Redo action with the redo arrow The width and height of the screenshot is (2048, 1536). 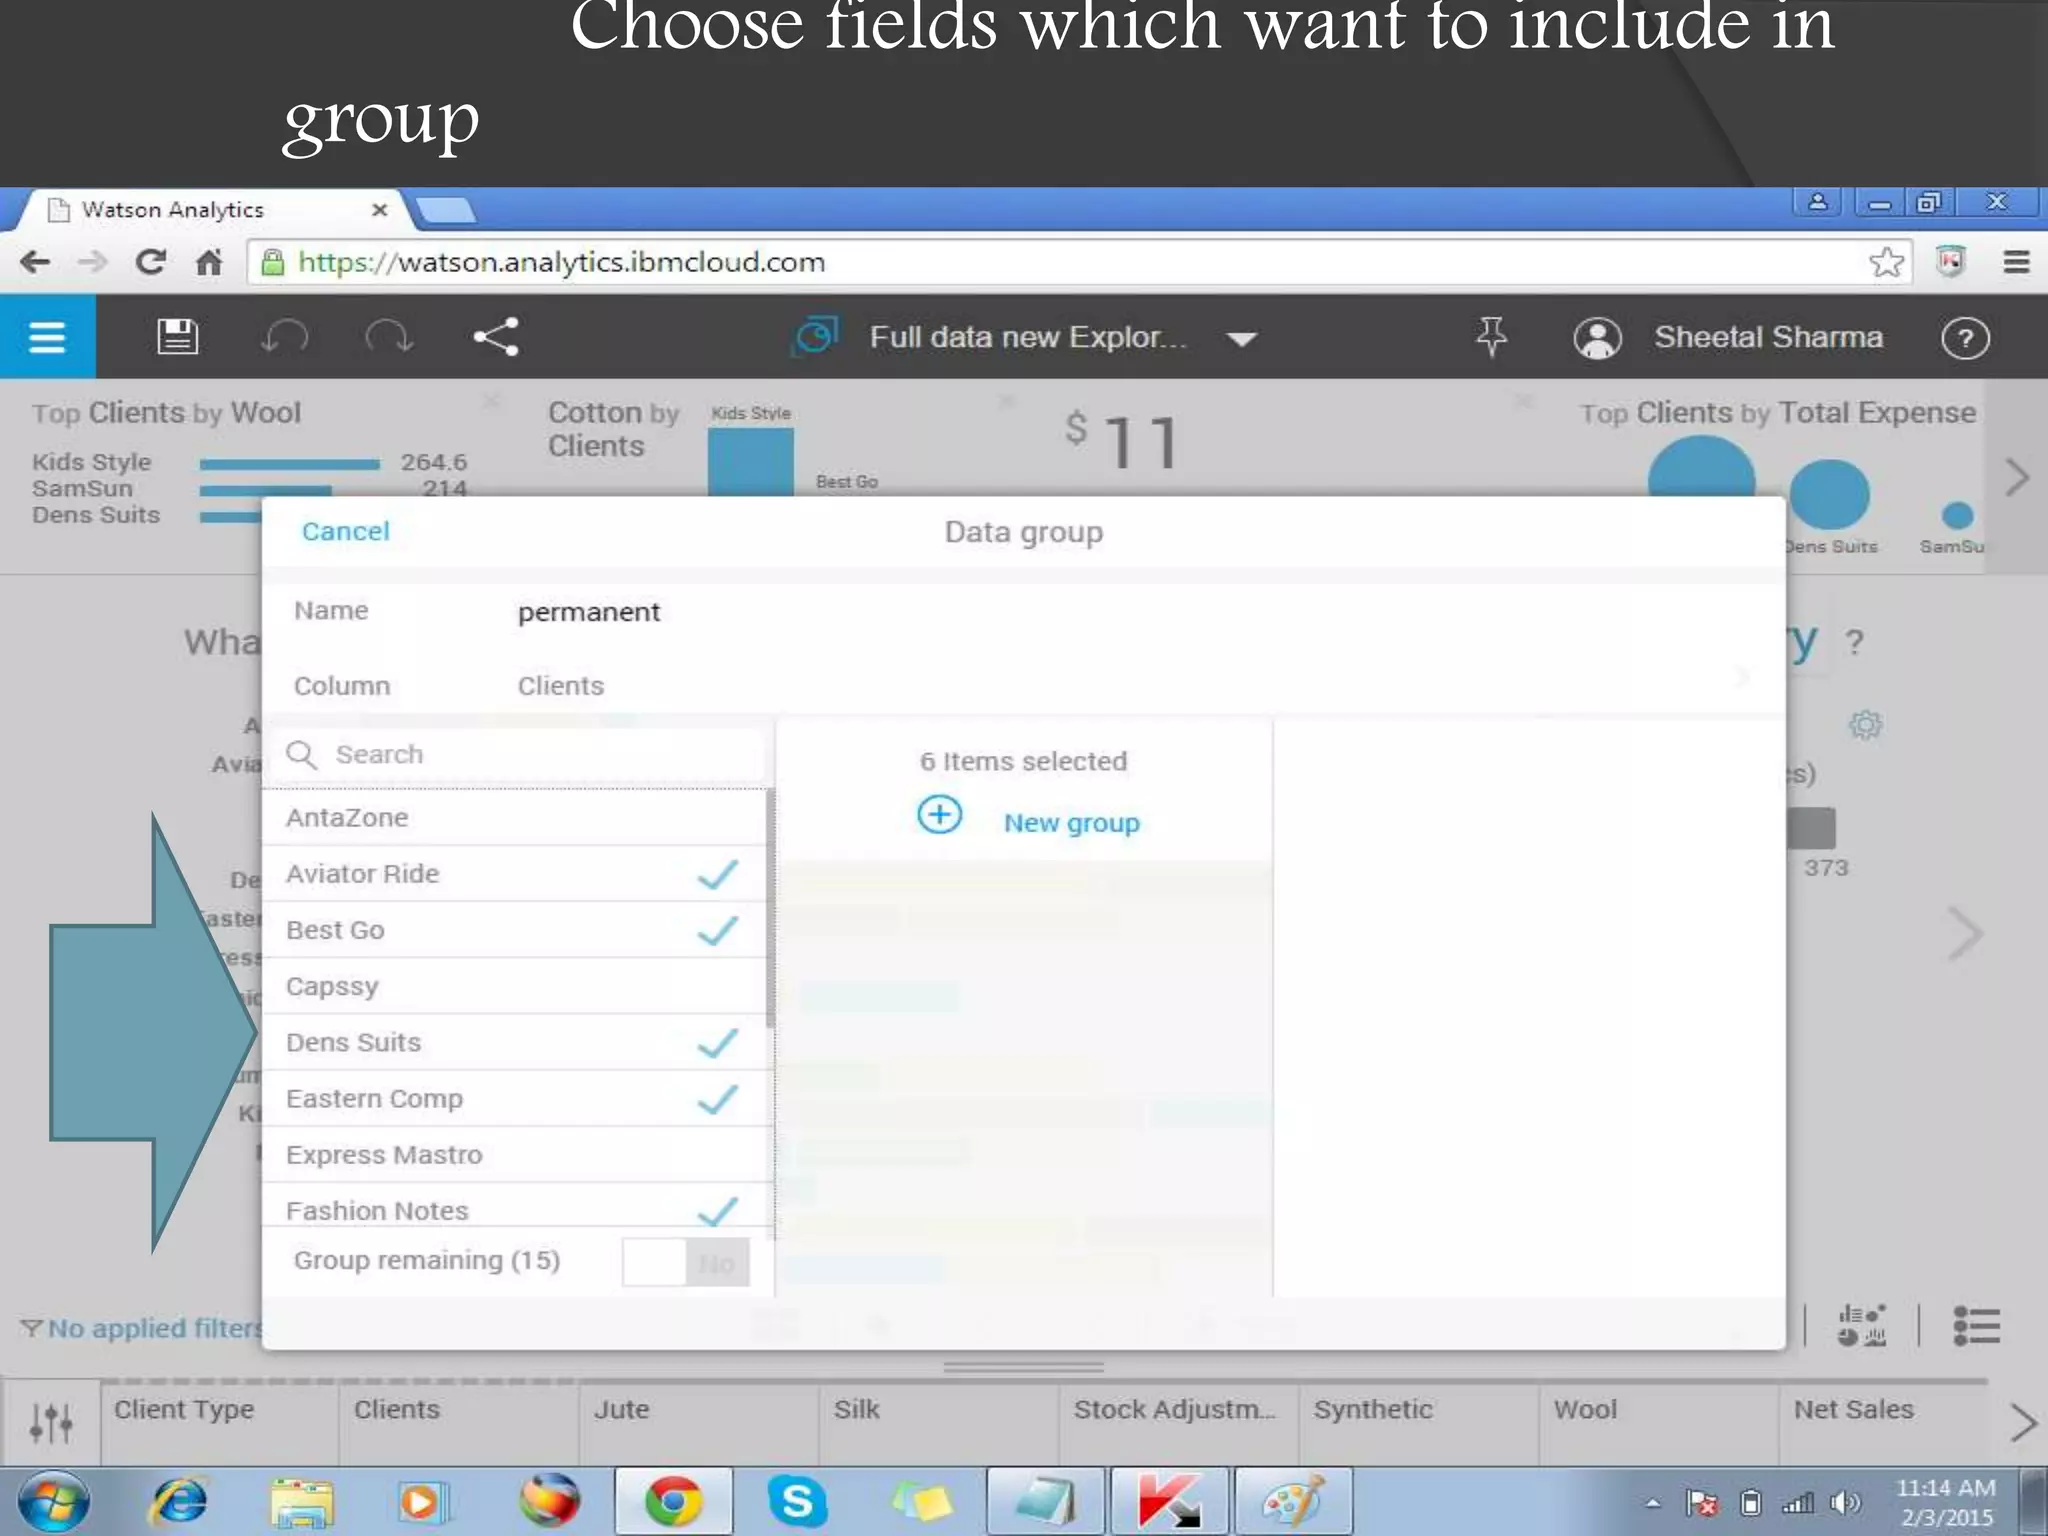[389, 337]
